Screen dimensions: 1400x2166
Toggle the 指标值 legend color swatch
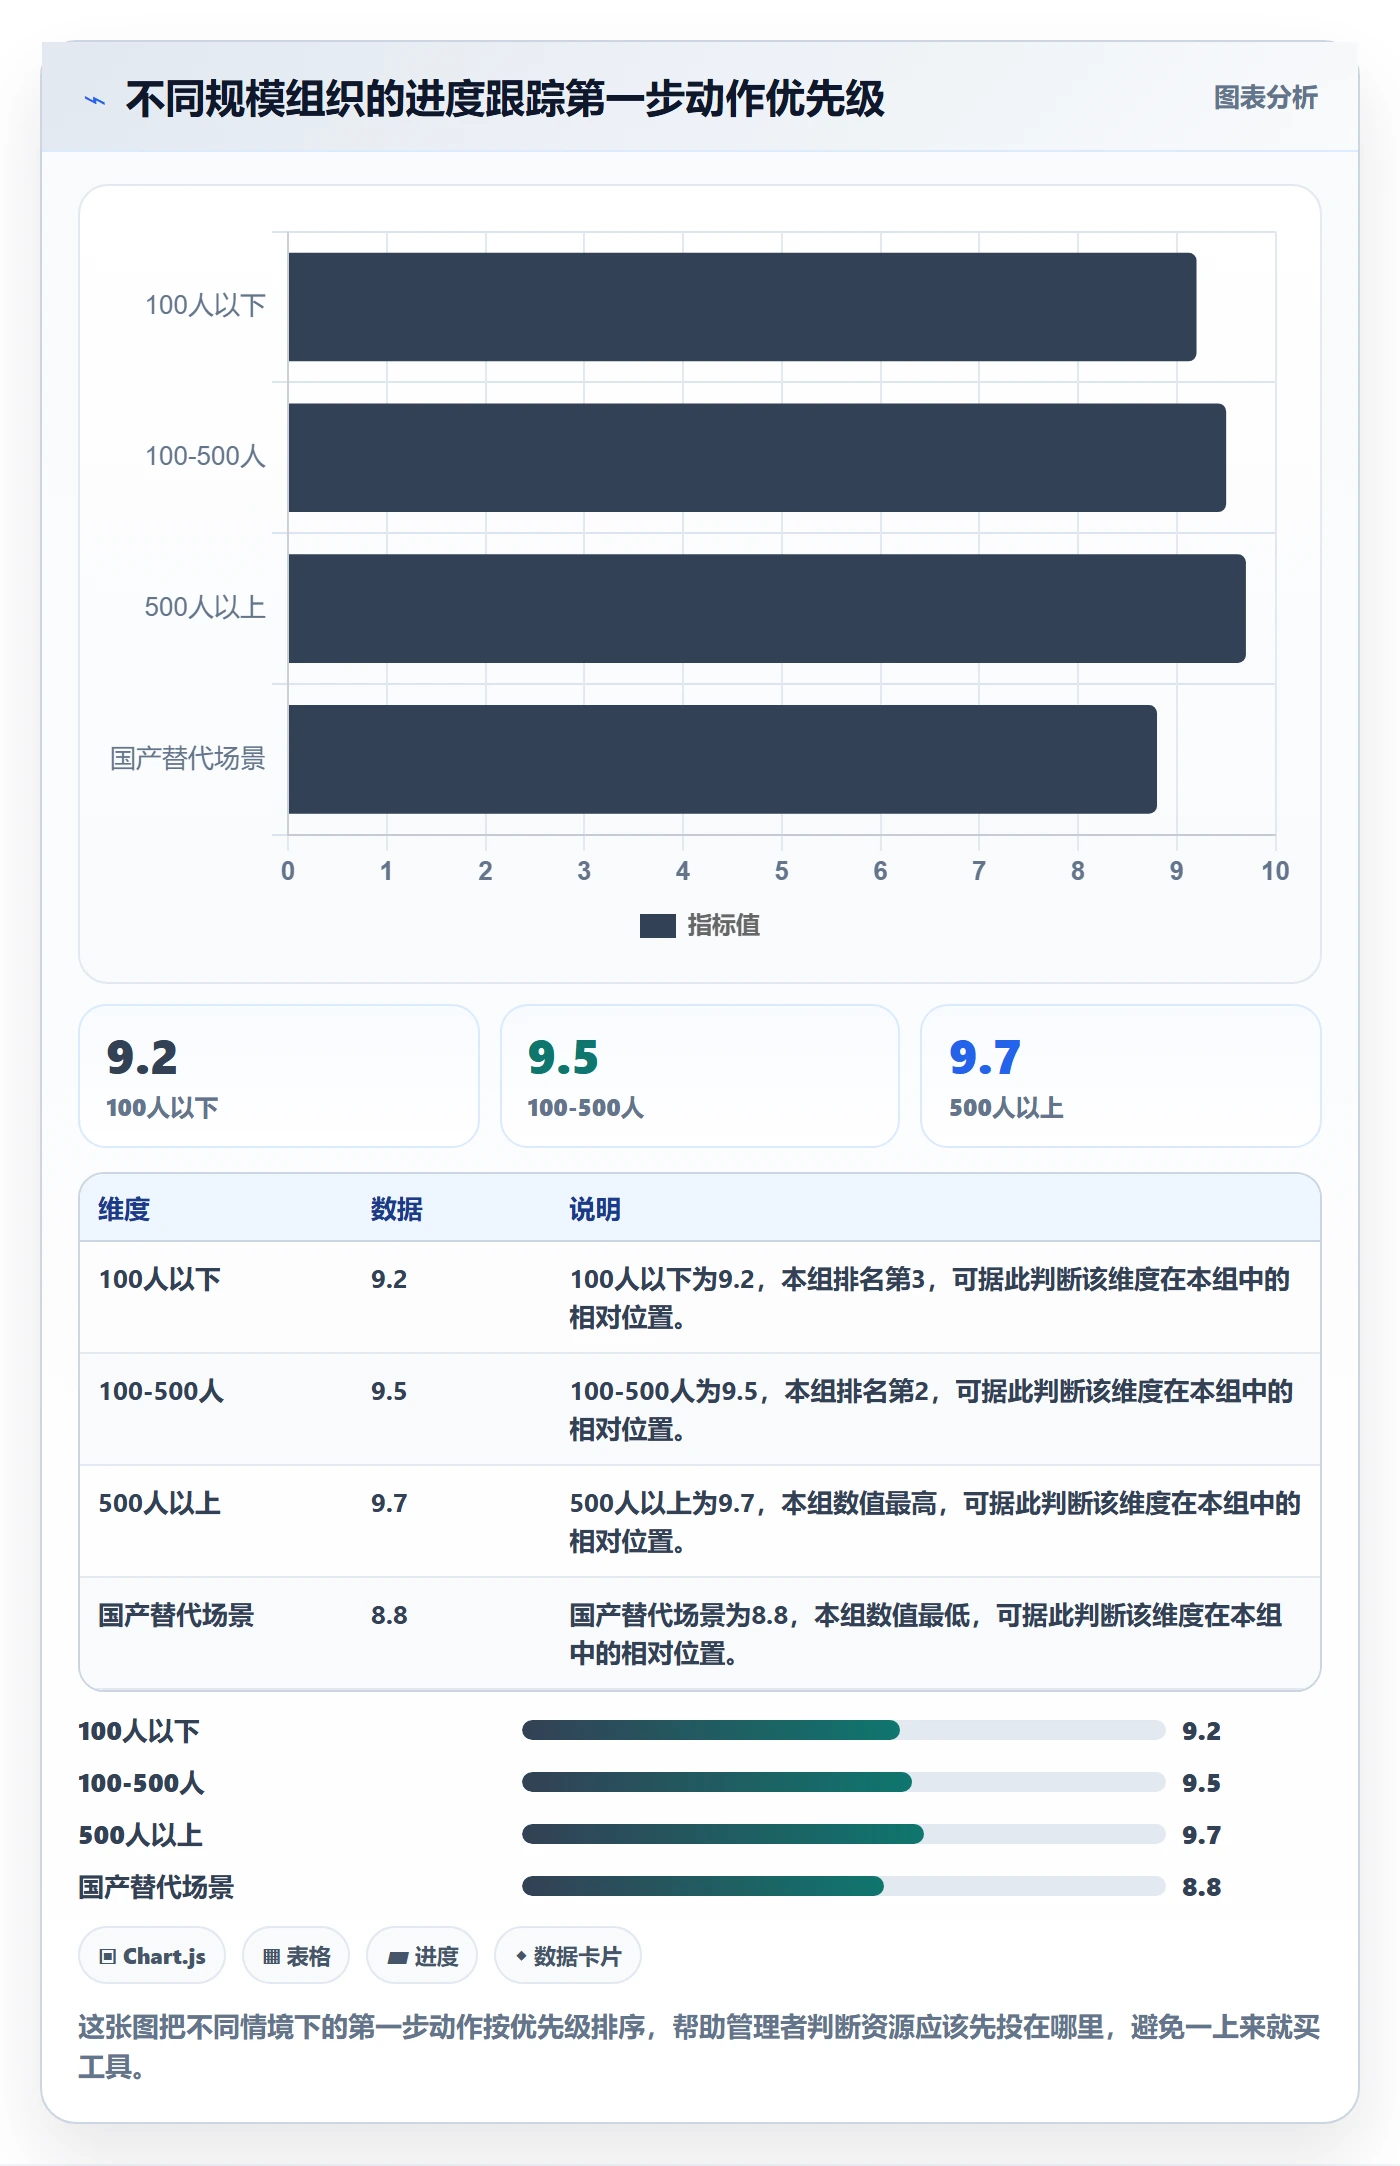click(657, 926)
